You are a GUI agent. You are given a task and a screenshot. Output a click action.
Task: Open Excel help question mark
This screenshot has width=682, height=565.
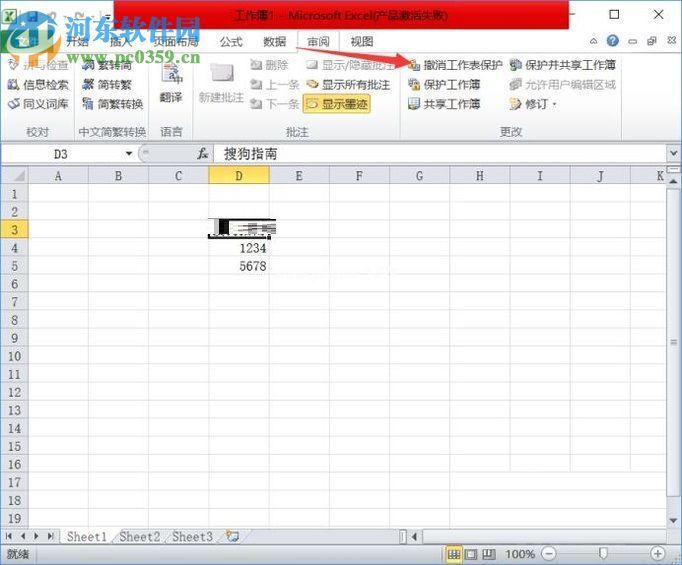click(x=613, y=41)
